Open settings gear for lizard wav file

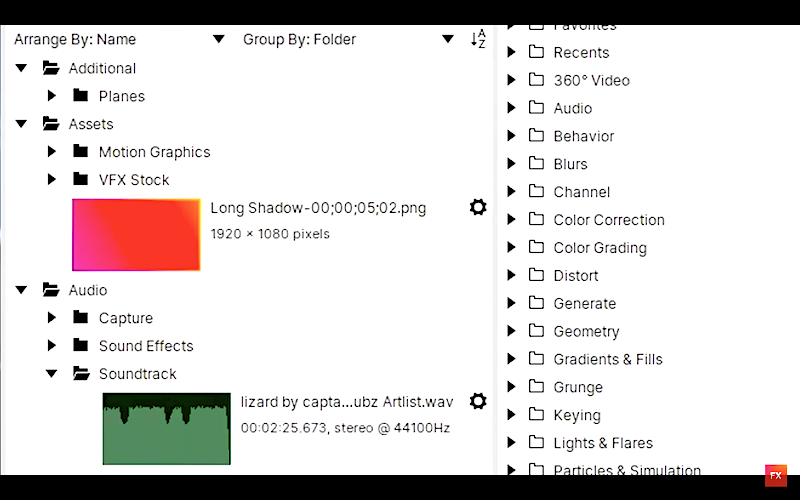pyautogui.click(x=478, y=401)
